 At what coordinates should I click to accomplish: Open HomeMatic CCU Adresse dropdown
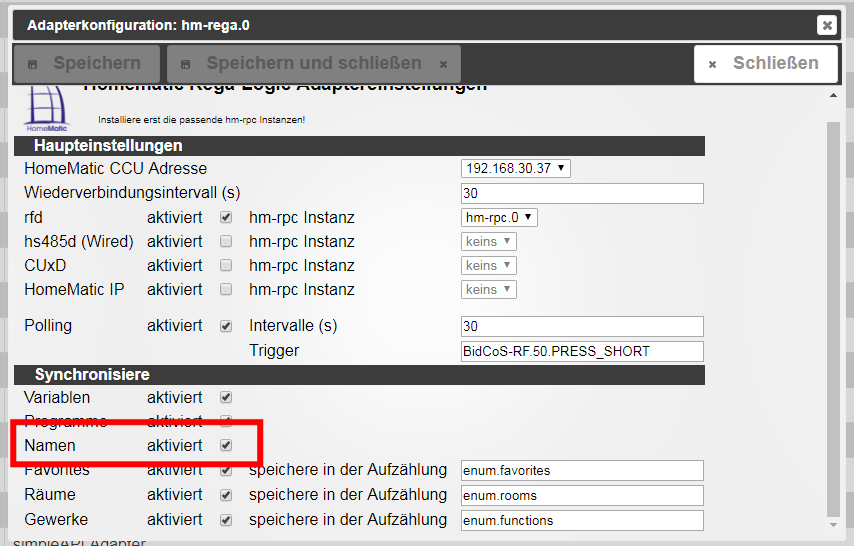(515, 168)
